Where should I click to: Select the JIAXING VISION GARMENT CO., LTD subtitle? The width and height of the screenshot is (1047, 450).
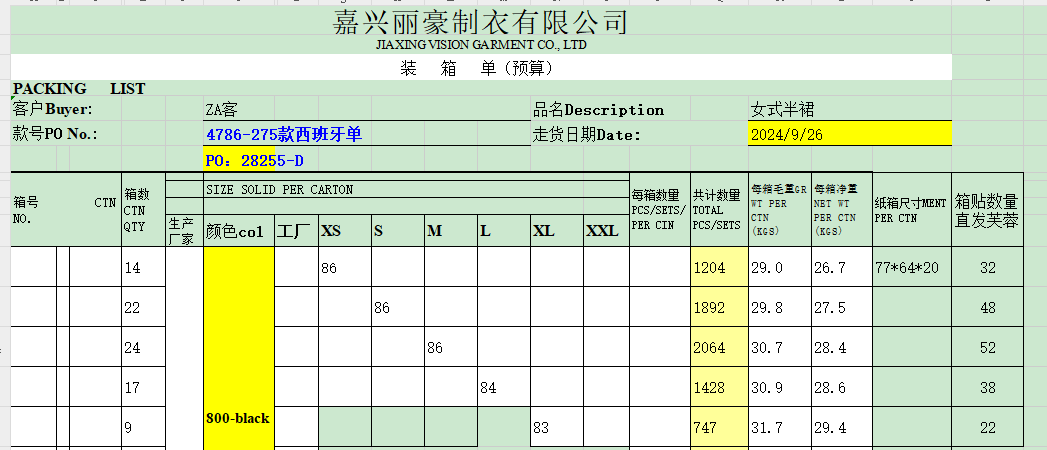click(480, 45)
